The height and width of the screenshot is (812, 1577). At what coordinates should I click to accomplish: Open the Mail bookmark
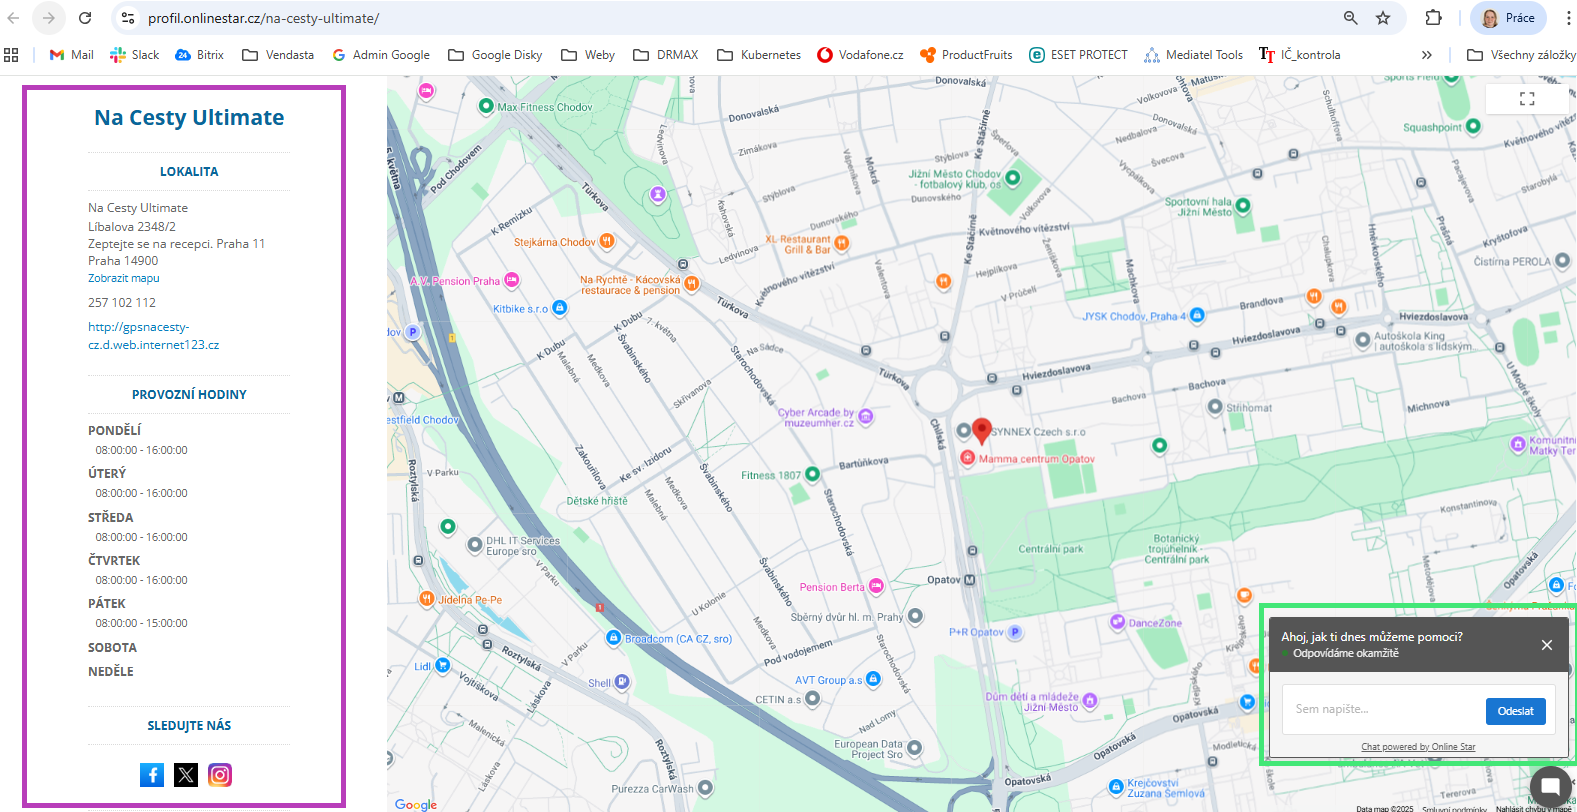[x=71, y=55]
